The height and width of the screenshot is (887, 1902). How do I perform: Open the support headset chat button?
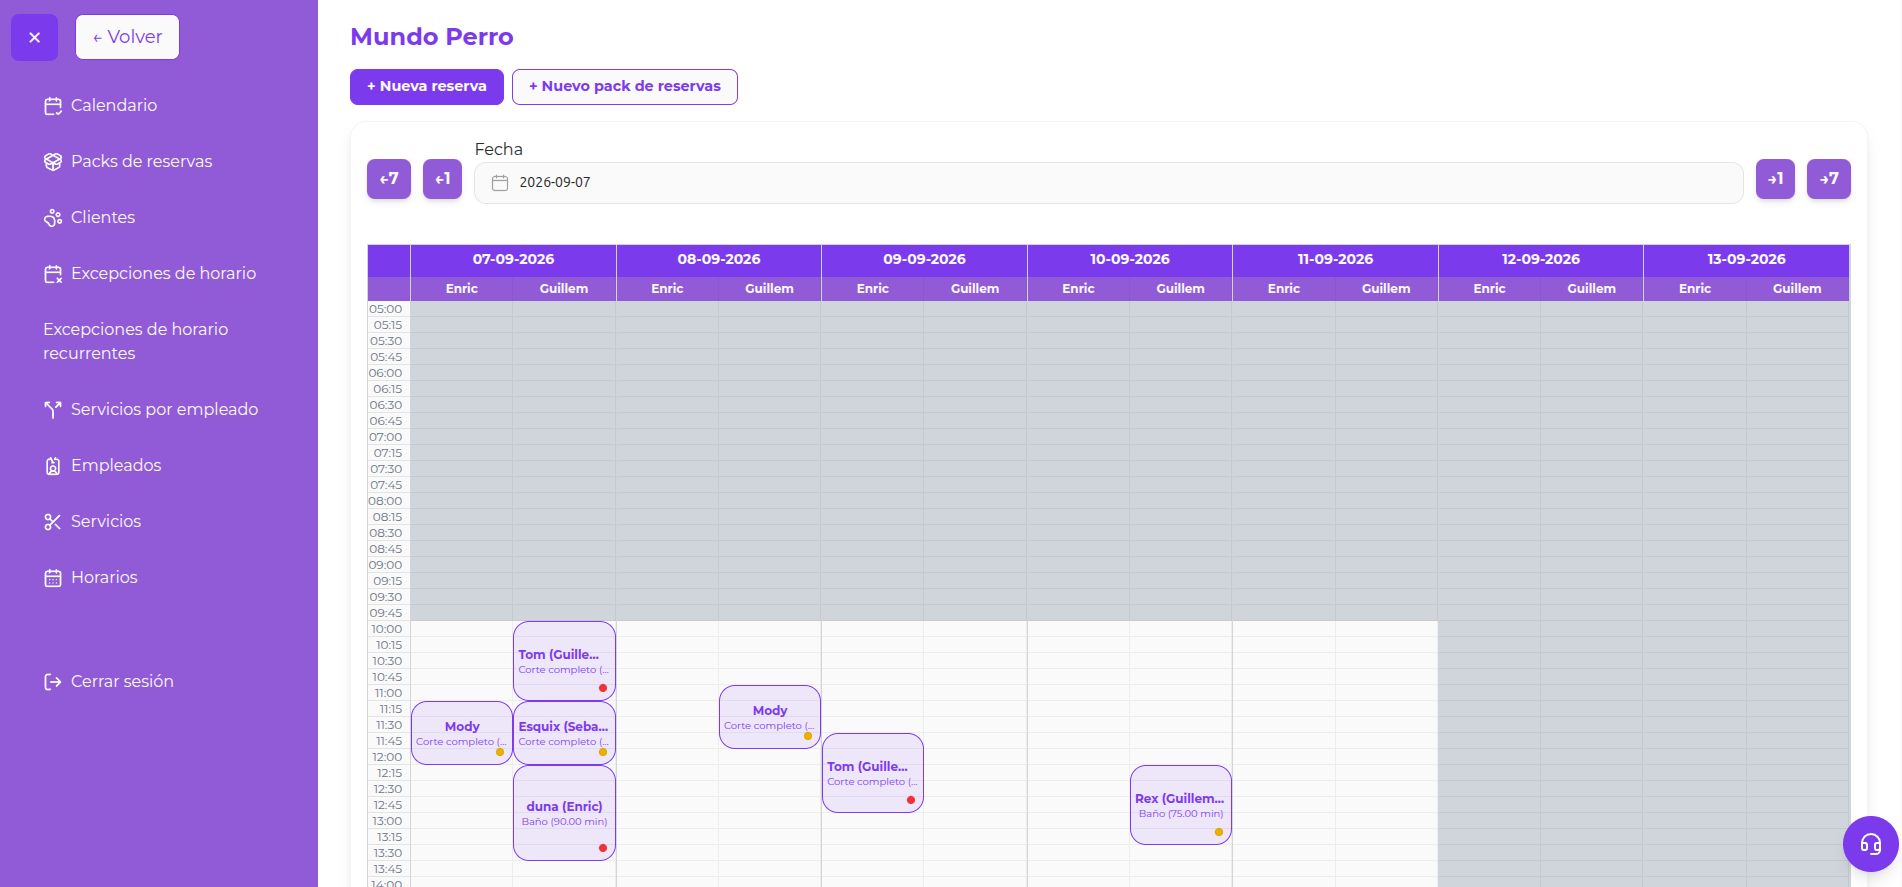click(1871, 844)
